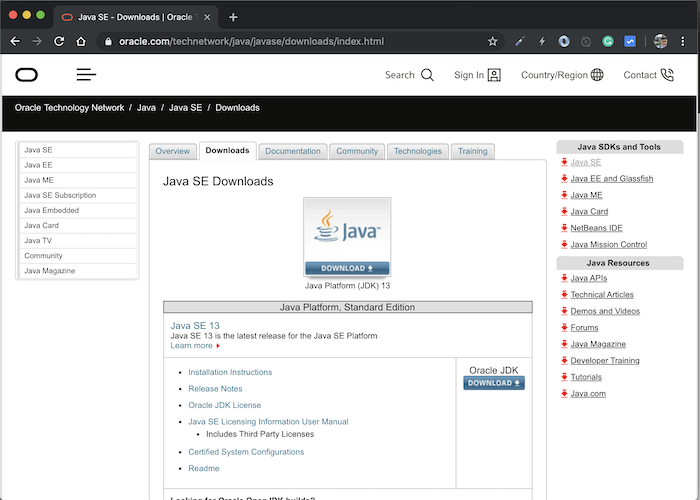Open the Certified System Configurations link

pyautogui.click(x=246, y=452)
